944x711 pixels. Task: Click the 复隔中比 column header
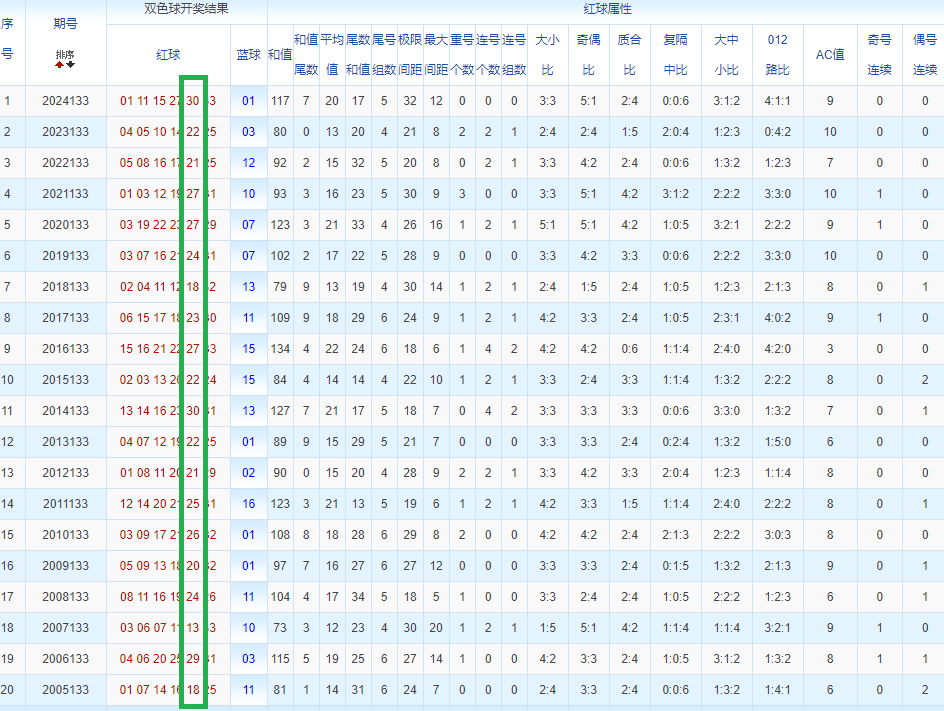tap(675, 55)
